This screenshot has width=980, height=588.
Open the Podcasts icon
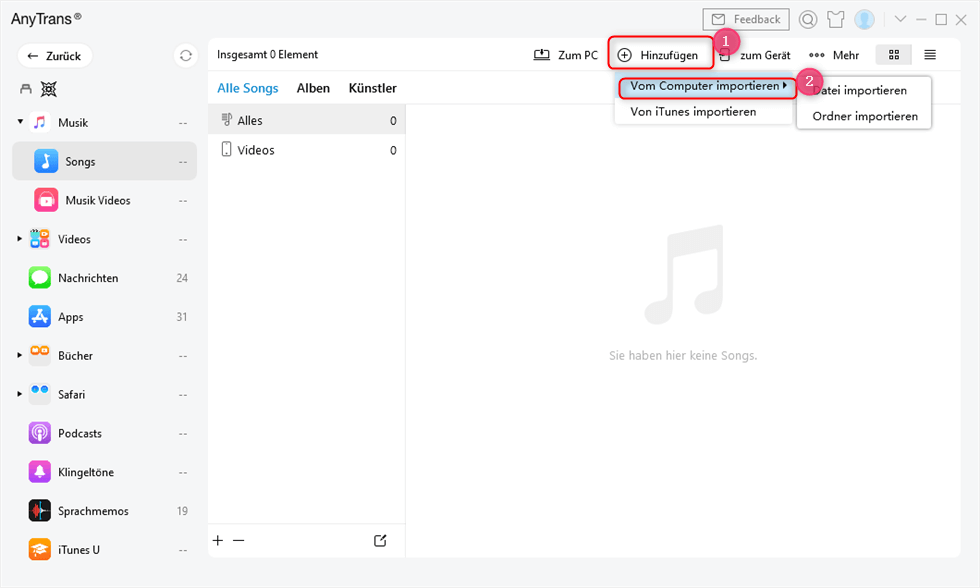(40, 433)
